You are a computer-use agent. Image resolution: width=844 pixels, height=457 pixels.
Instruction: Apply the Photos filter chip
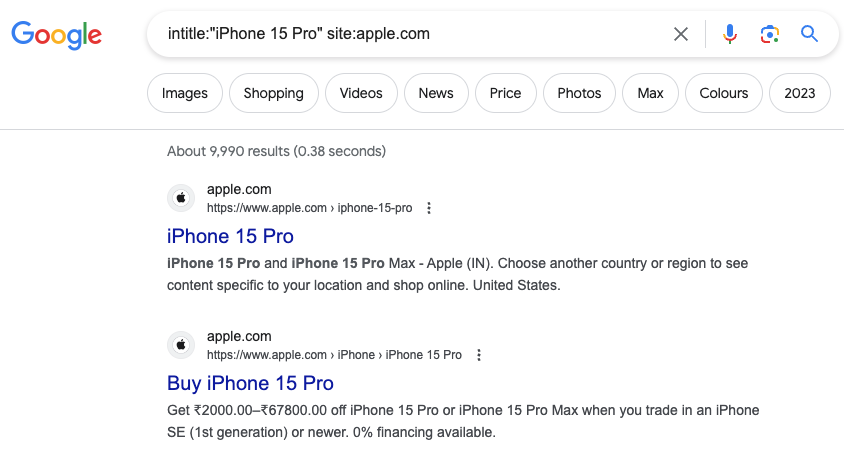pyautogui.click(x=579, y=93)
